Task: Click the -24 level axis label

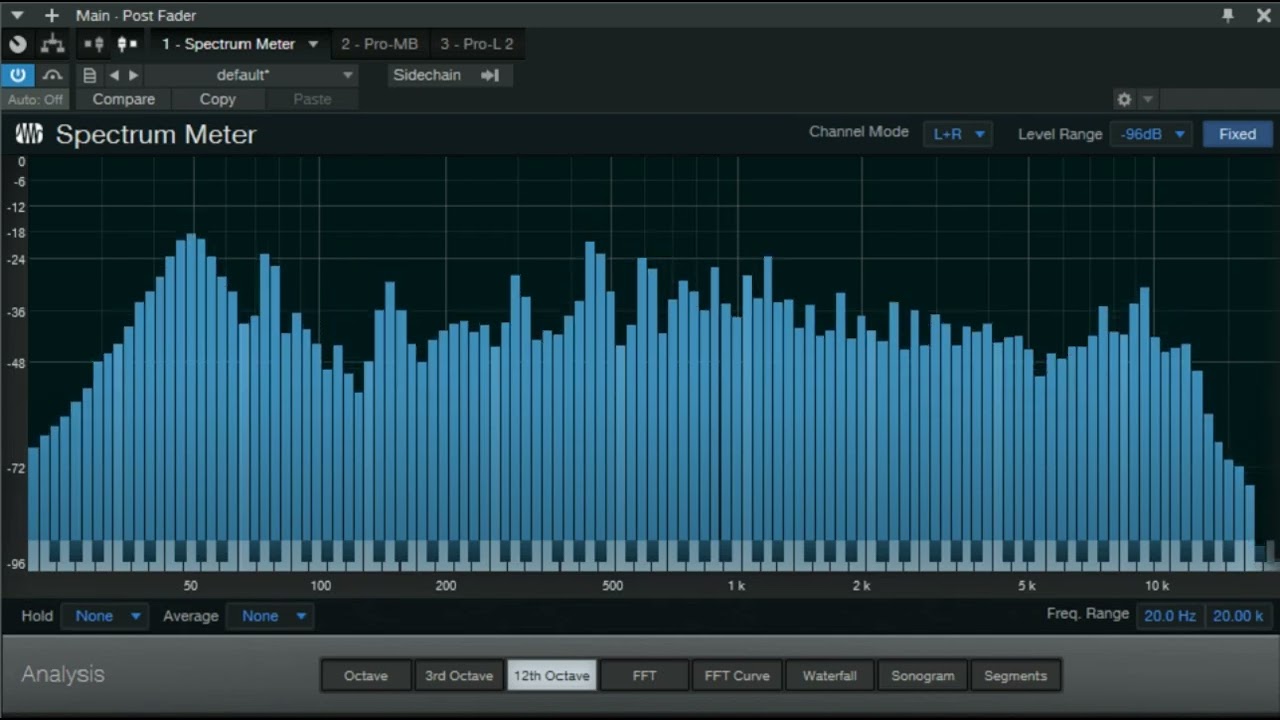Action: 15,259
